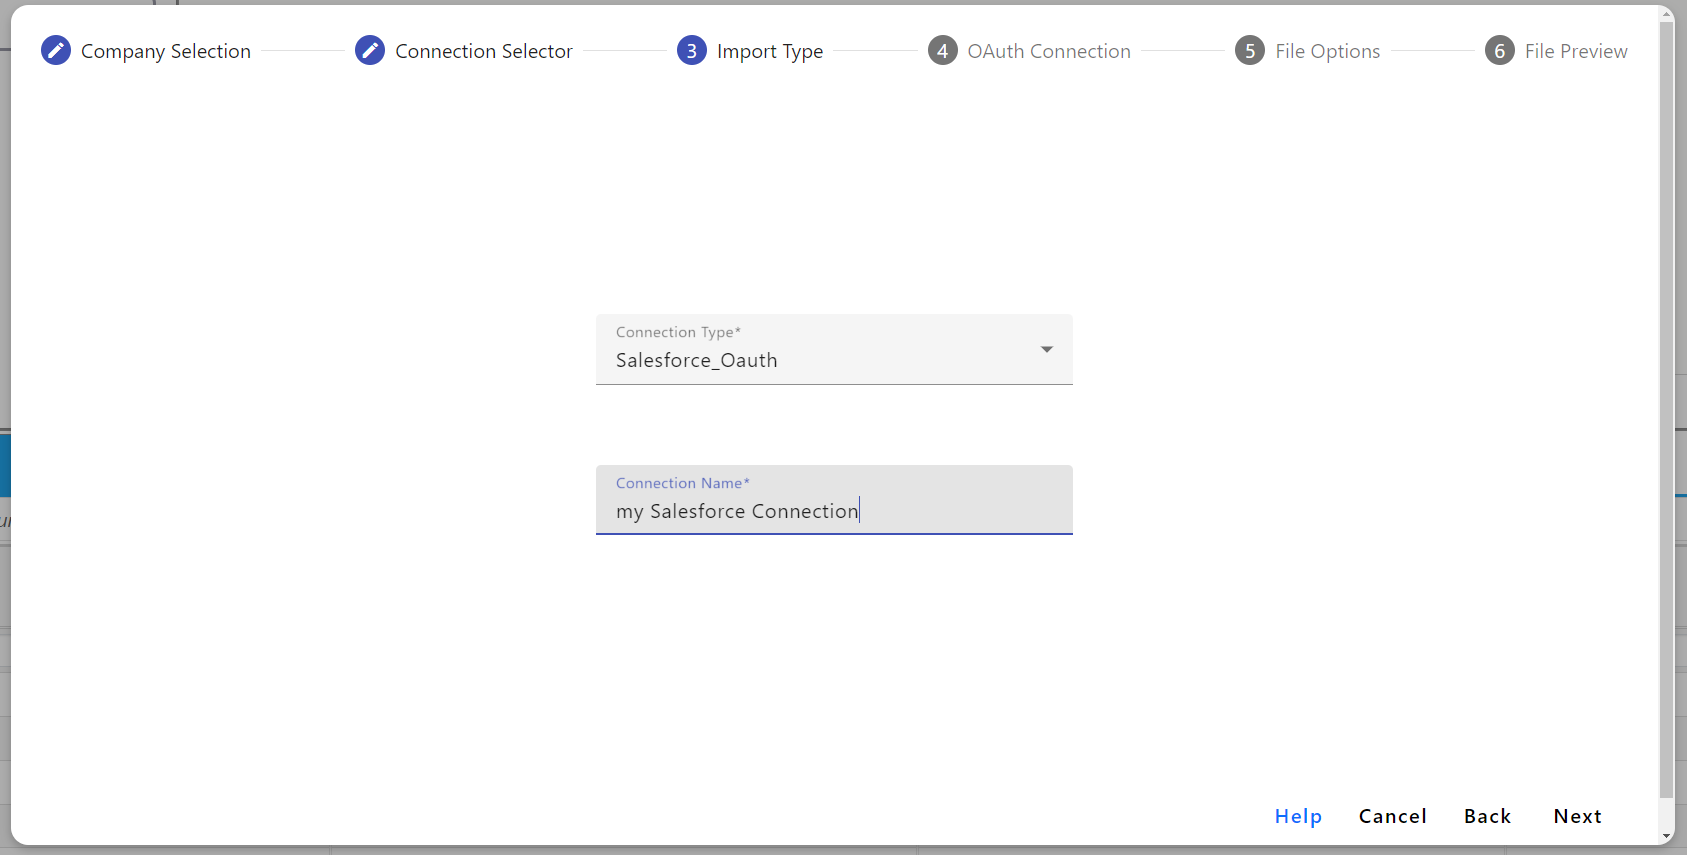Click the step 4 circle icon
1687x855 pixels.
click(942, 50)
